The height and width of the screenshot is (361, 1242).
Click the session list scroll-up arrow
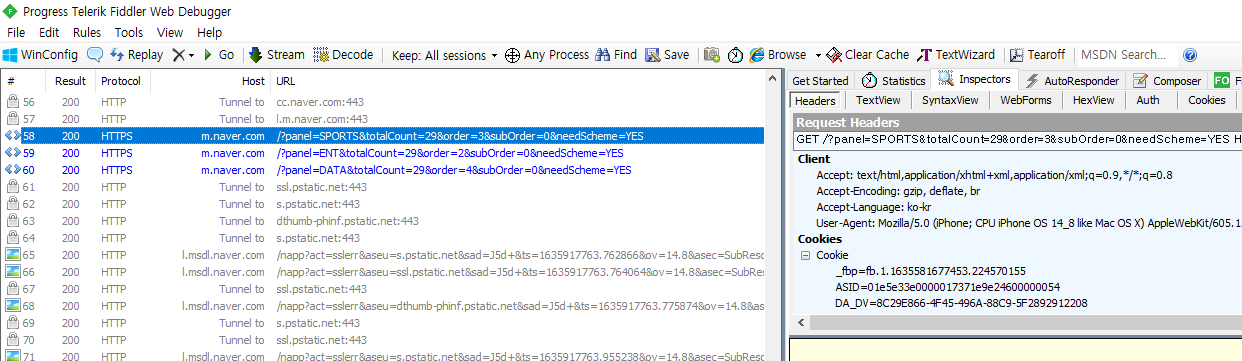pyautogui.click(x=773, y=80)
